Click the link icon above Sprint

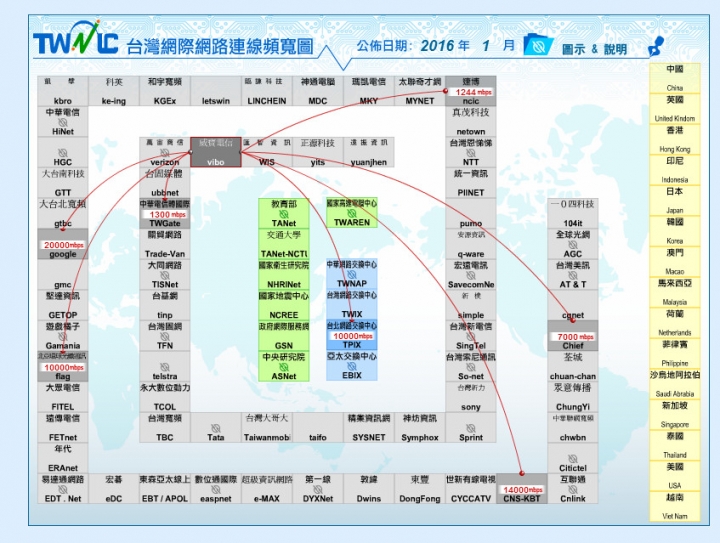[x=471, y=428]
